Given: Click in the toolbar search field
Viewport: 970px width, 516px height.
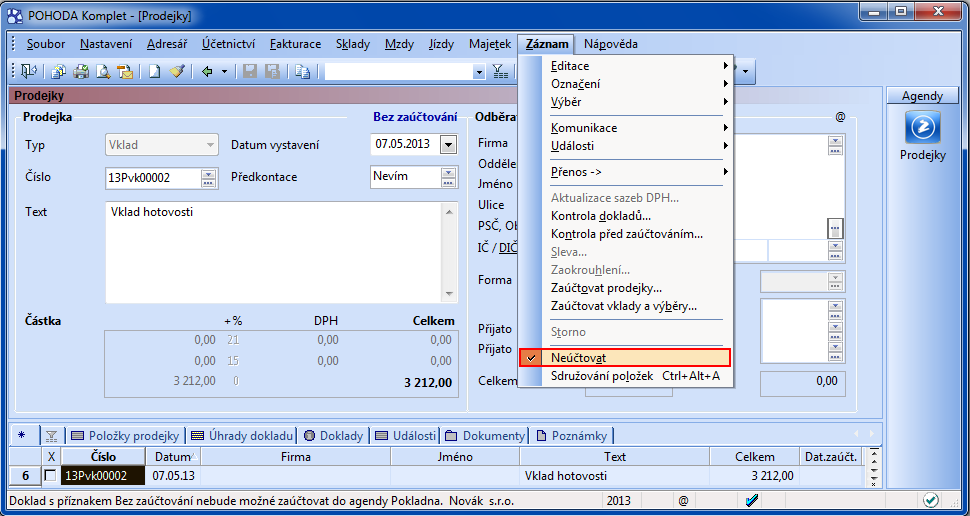Looking at the screenshot, I should coord(399,72).
